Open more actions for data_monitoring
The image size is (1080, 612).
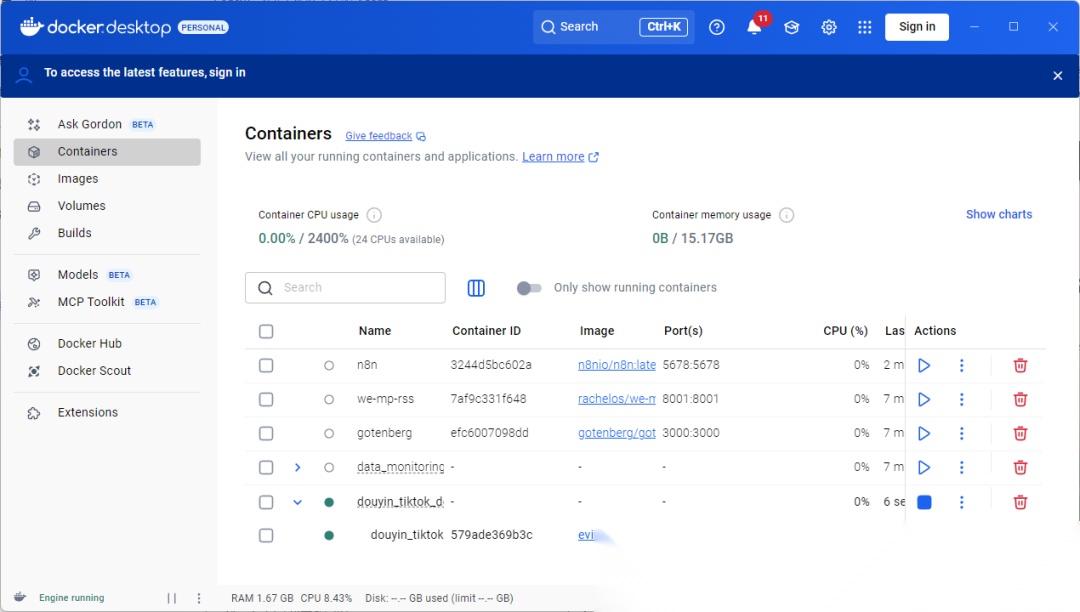click(962, 467)
